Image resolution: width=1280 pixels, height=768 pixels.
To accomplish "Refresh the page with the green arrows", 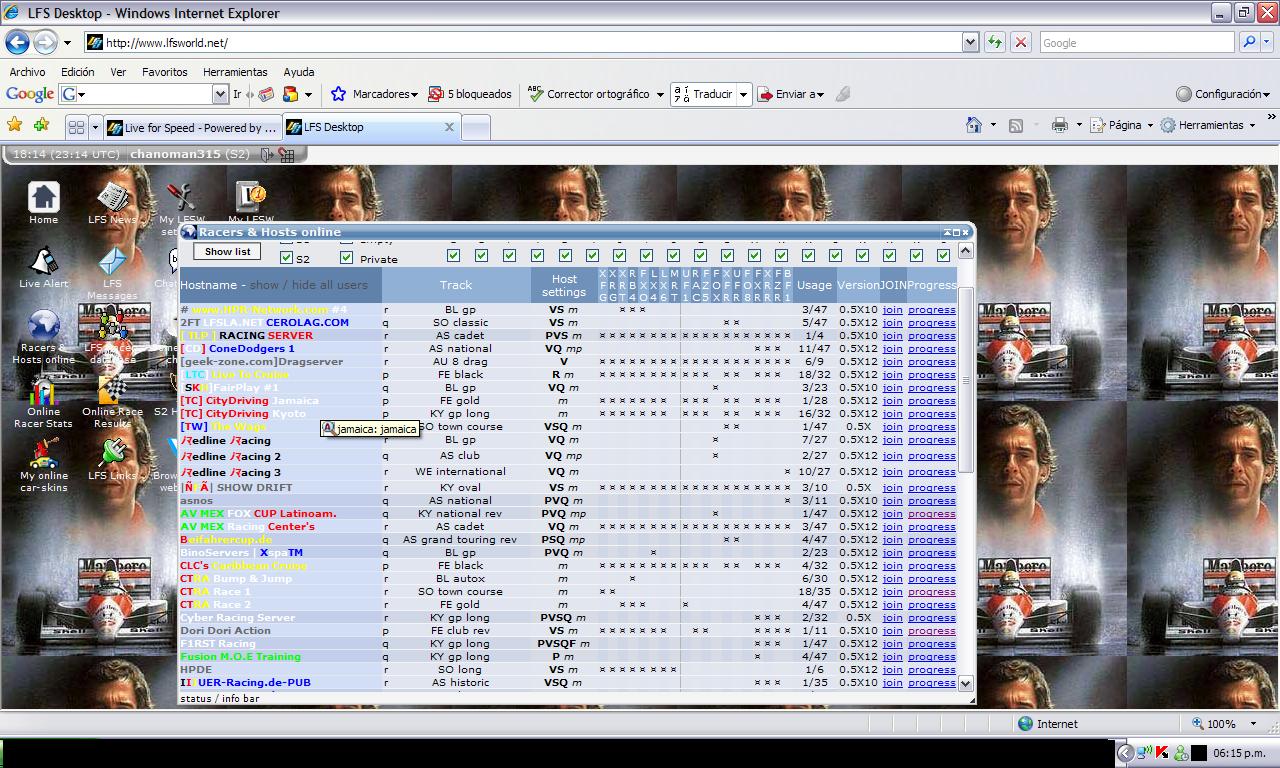I will (994, 42).
